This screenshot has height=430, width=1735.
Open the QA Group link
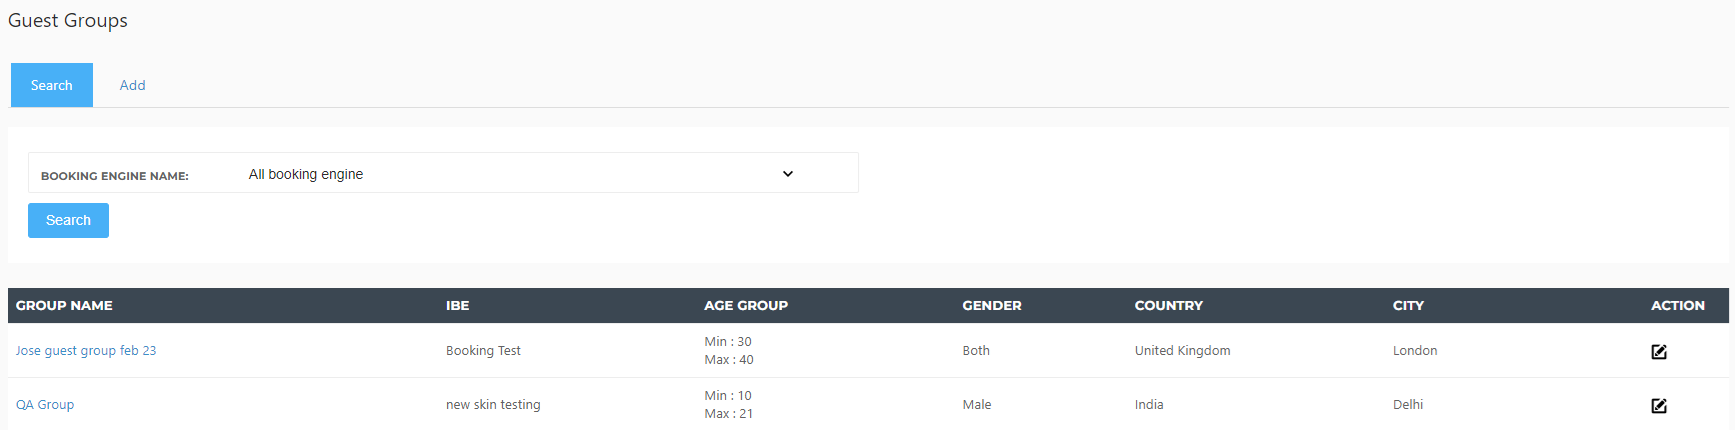click(45, 405)
